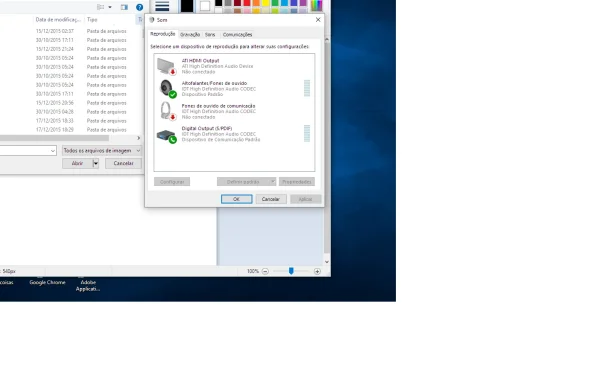The image size is (615, 384).
Task: Click the file list horizontal scrollbar thumb
Action: [x=54, y=138]
